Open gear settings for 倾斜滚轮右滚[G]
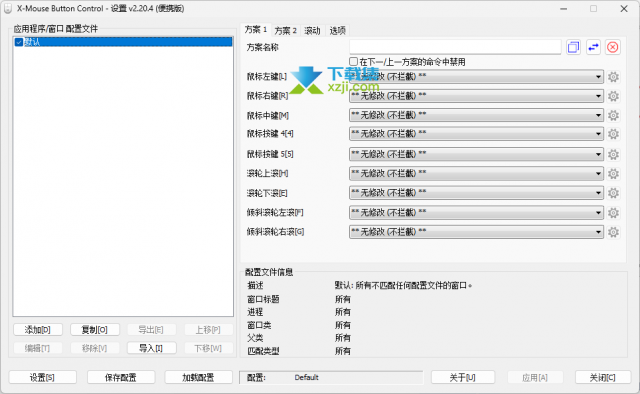This screenshot has width=640, height=394. (x=613, y=232)
